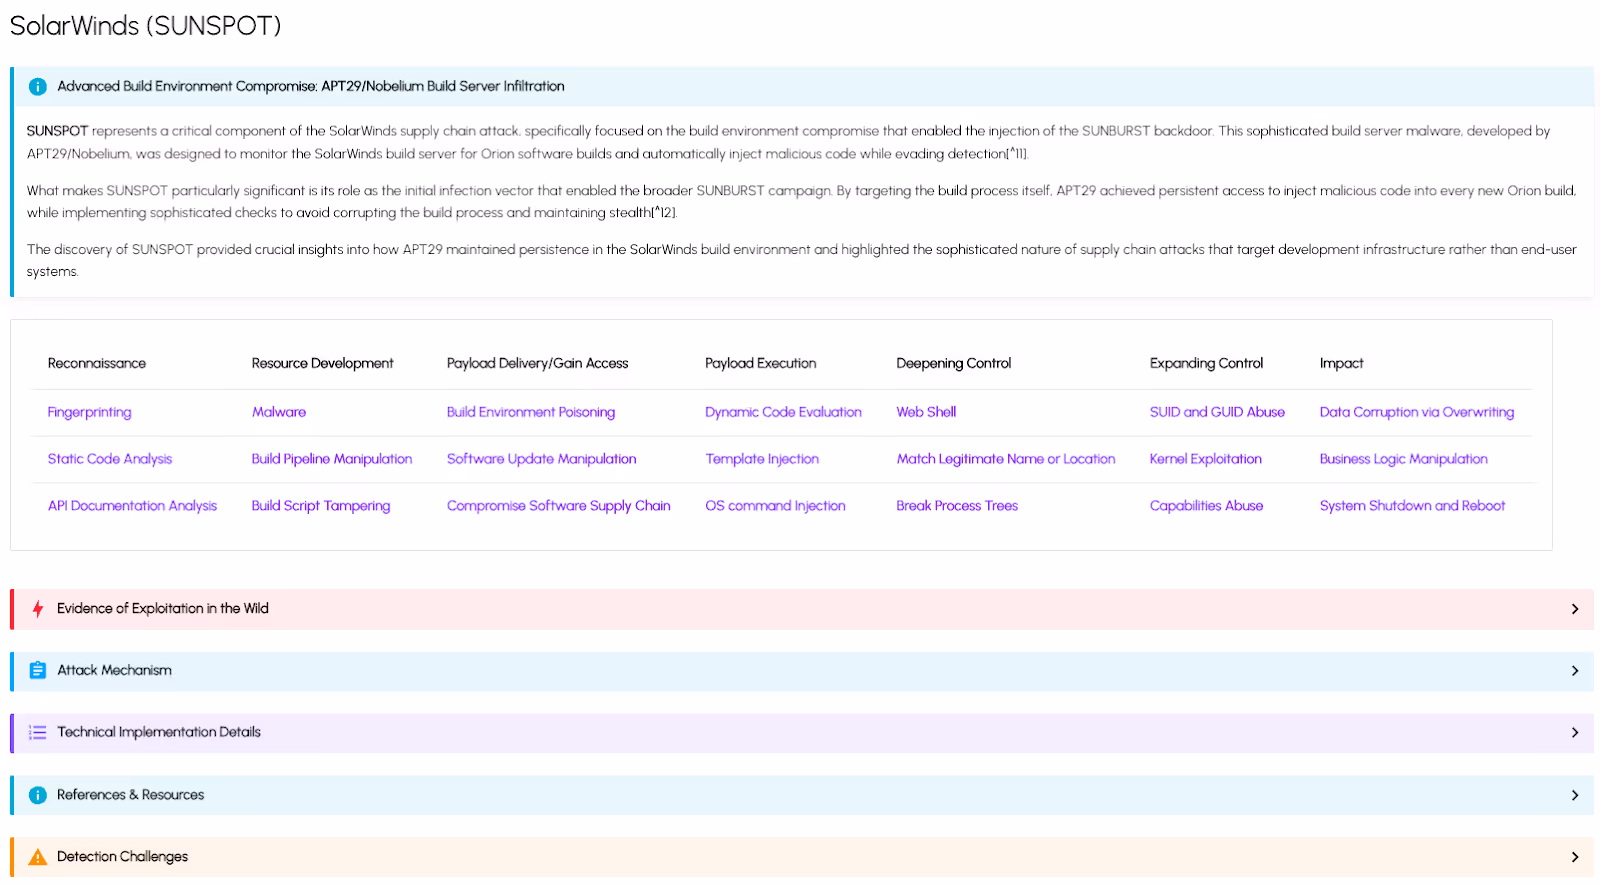Screen dimensions: 1600x884
Task: Open the Software Update Manipulation link
Action: tap(541, 459)
